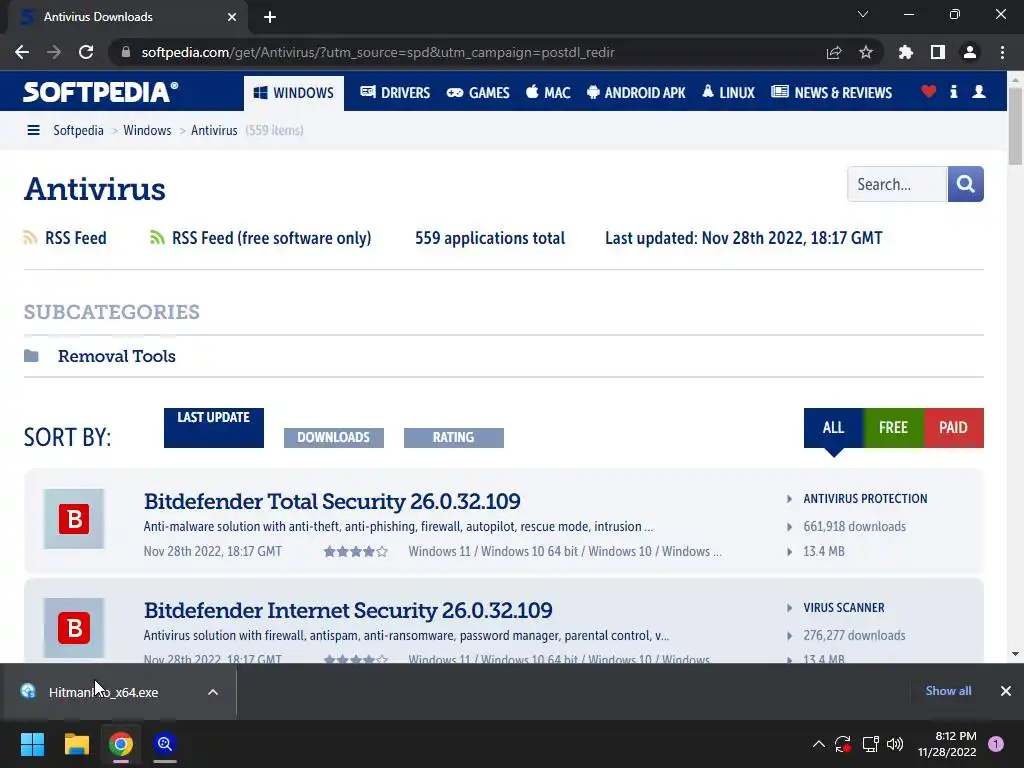This screenshot has height=768, width=1024.
Task: Open the Chrome profile avatar
Action: pos(970,52)
